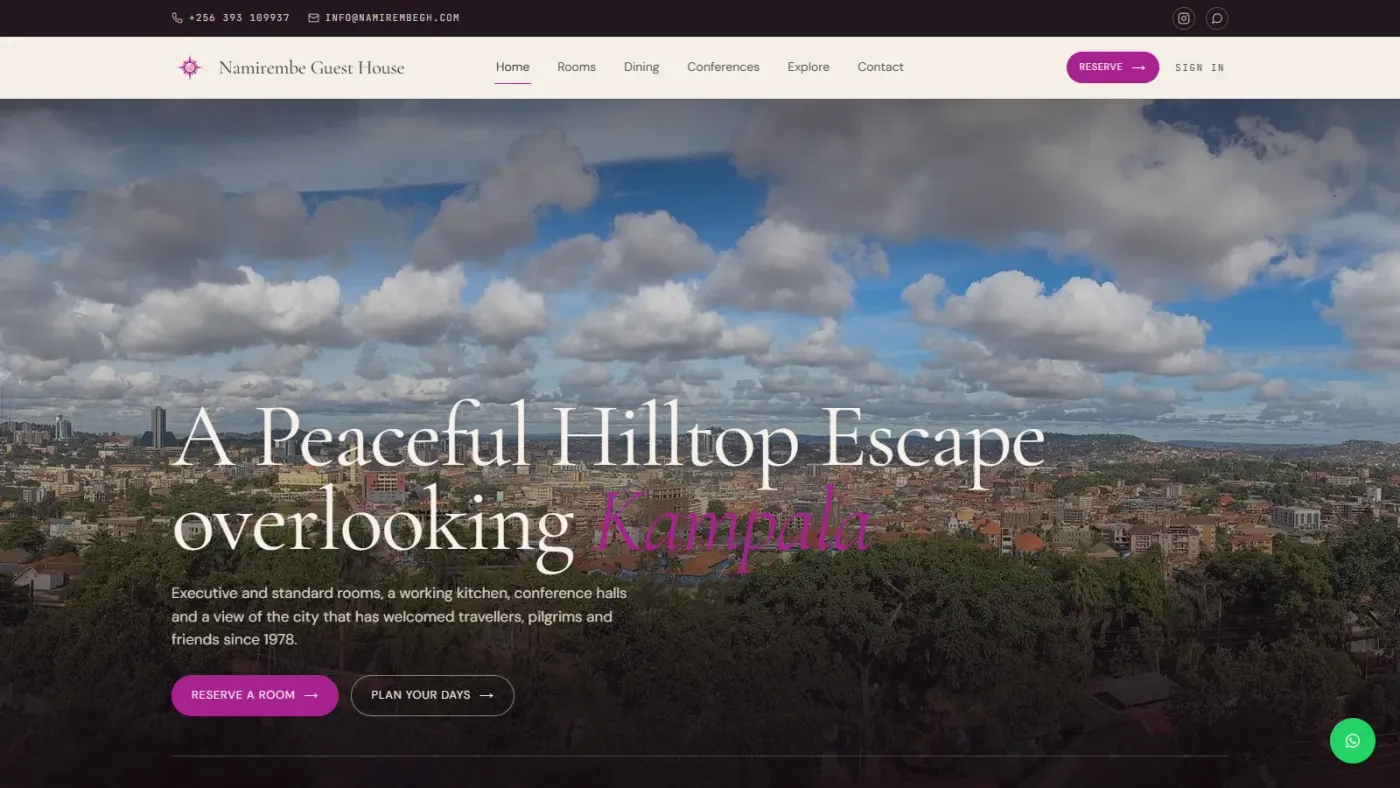Open the Conferences nav item
Screen dimensions: 1400x788
[x=723, y=67]
